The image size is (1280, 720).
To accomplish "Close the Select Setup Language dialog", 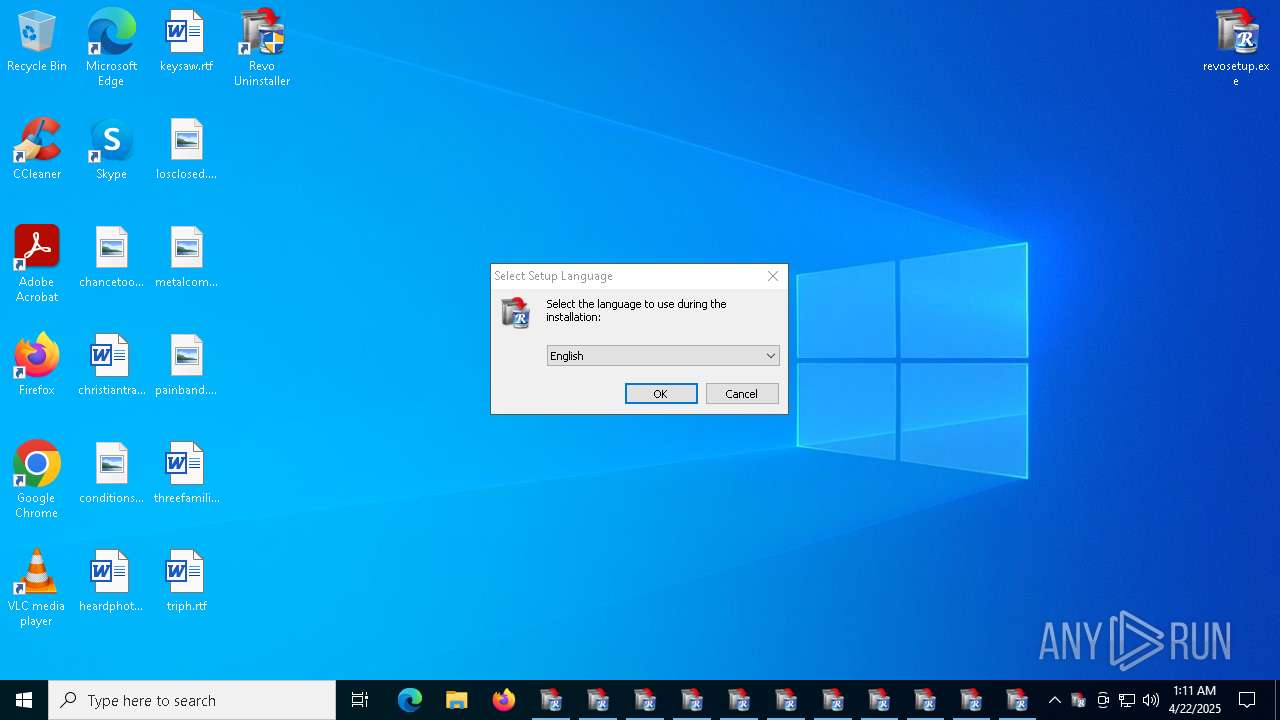I will (x=773, y=276).
